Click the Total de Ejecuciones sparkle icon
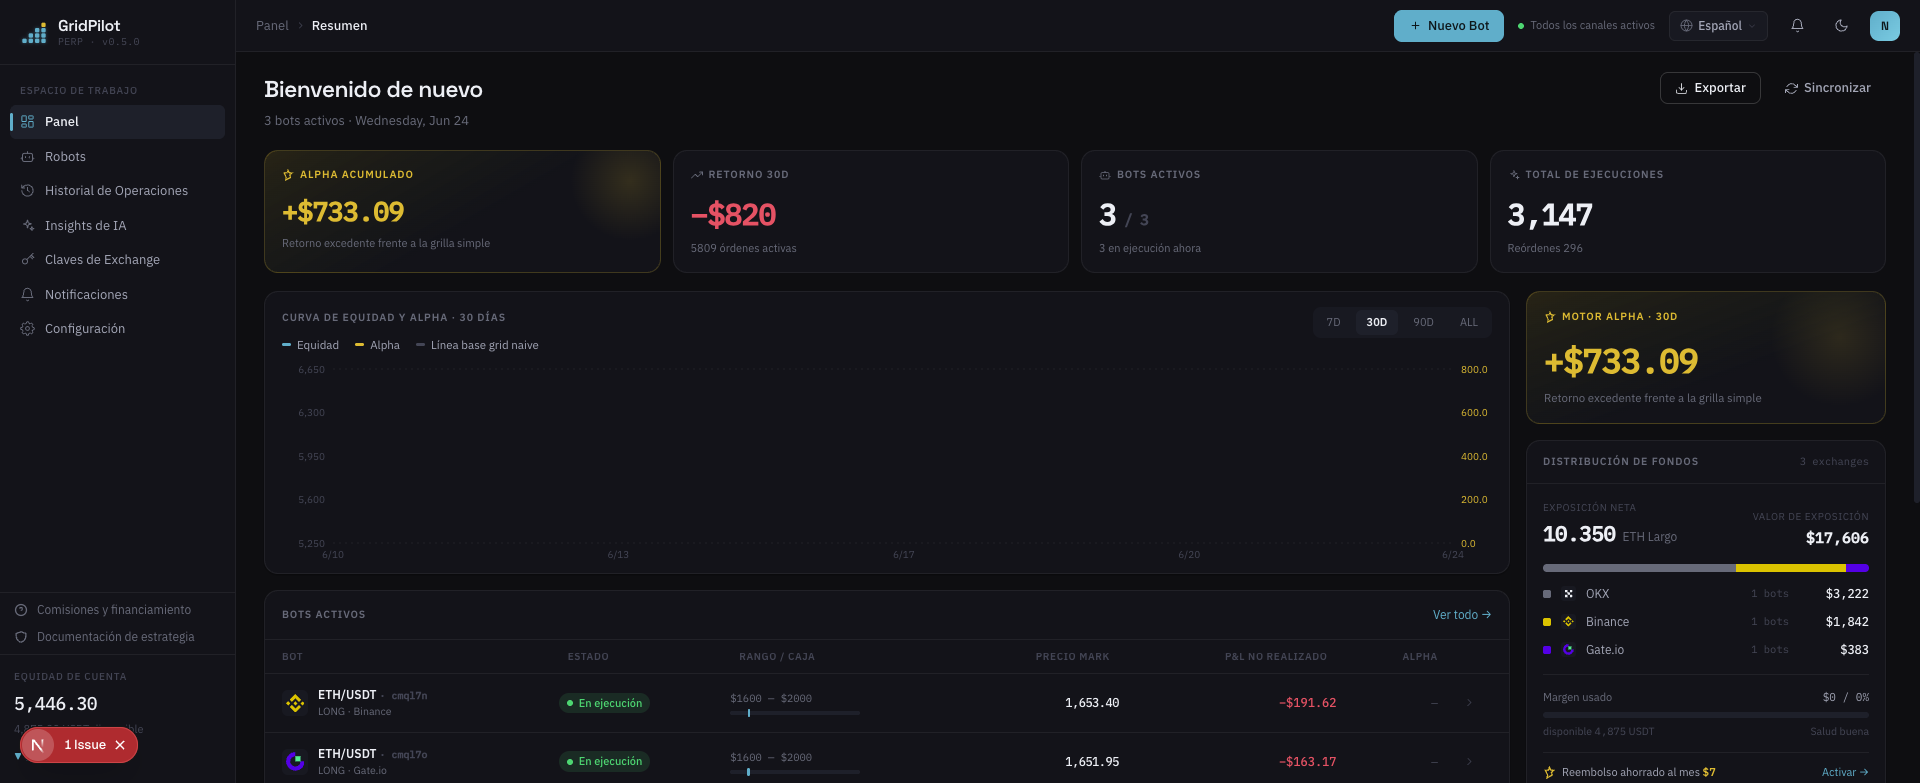Viewport: 1920px width, 783px height. pos(1514,175)
